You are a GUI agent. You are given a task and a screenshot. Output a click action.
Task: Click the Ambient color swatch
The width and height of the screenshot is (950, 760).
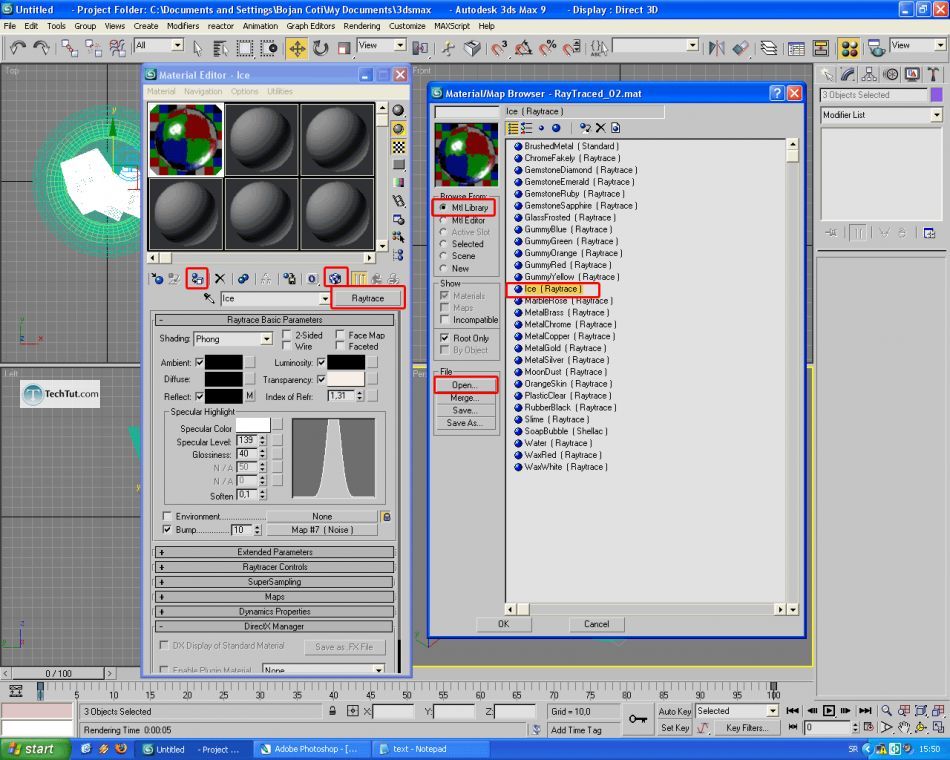(224, 362)
